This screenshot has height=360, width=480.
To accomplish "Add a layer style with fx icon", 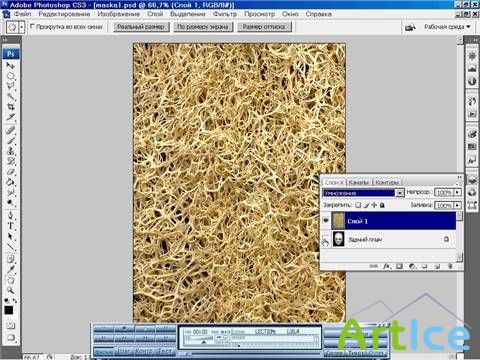I will point(387,266).
